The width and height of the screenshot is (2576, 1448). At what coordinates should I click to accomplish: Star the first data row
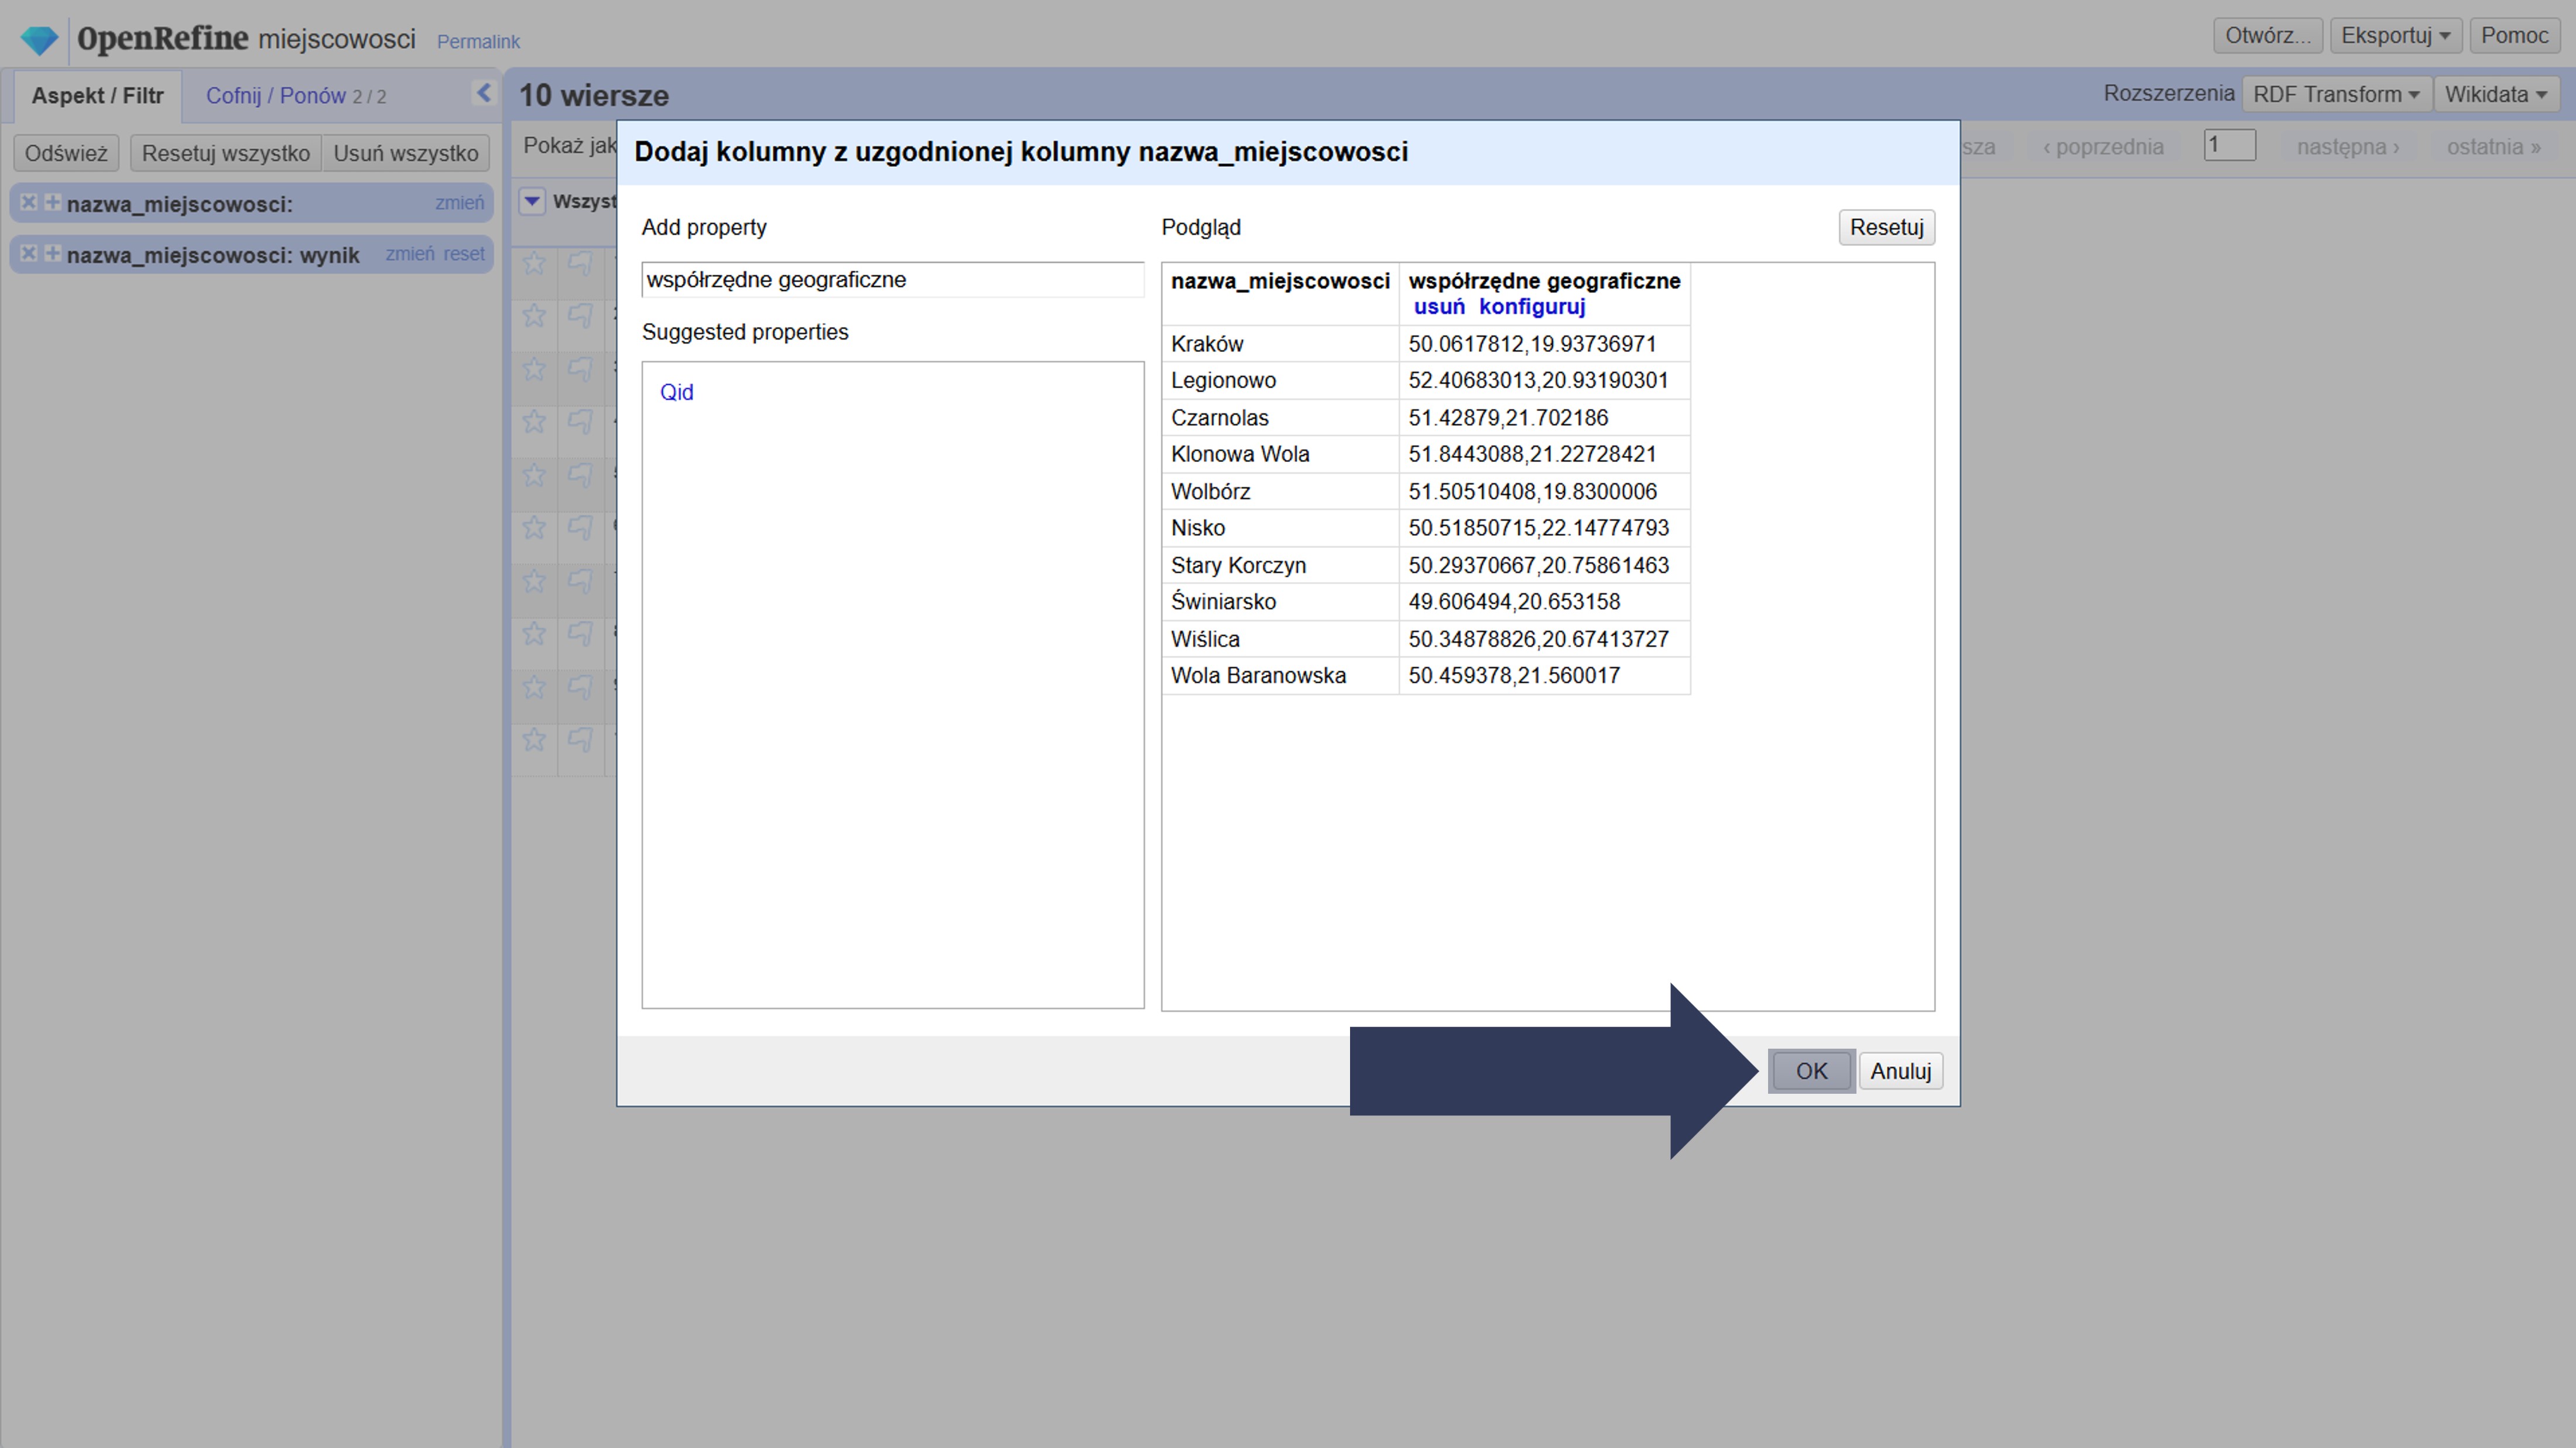click(534, 264)
